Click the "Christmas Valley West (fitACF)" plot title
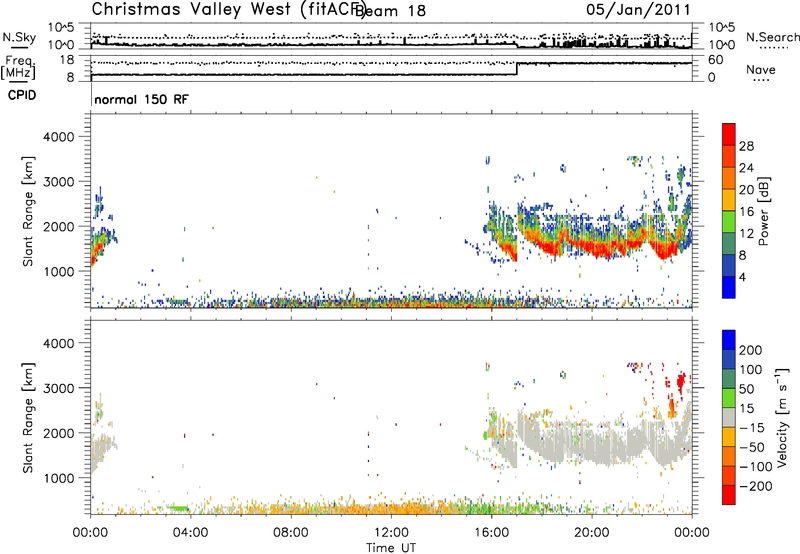 [x=228, y=10]
